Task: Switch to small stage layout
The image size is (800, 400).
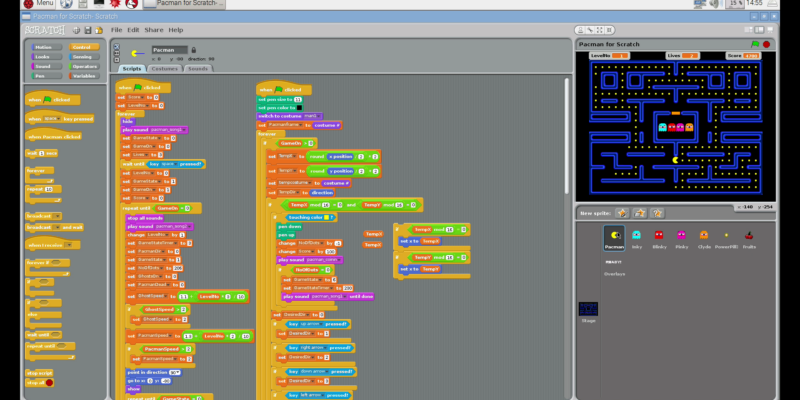Action: tap(748, 30)
